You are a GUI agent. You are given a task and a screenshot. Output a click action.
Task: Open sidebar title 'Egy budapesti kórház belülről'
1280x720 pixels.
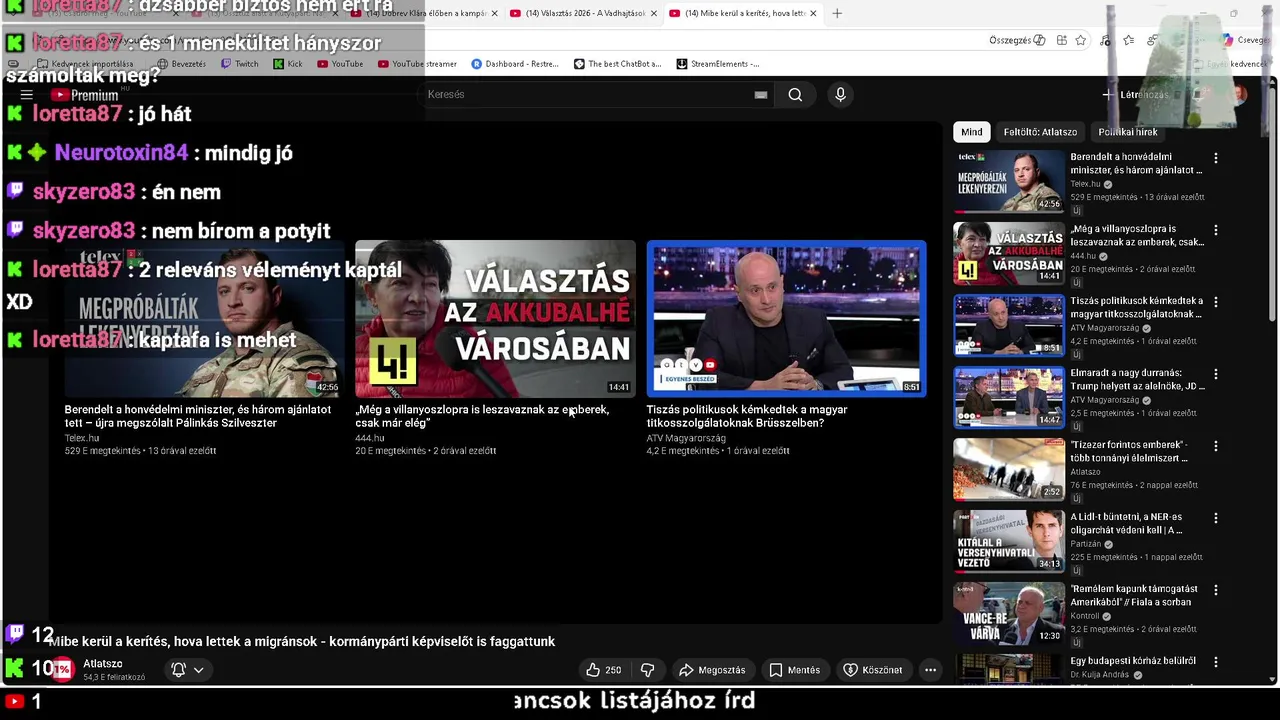click(1133, 661)
